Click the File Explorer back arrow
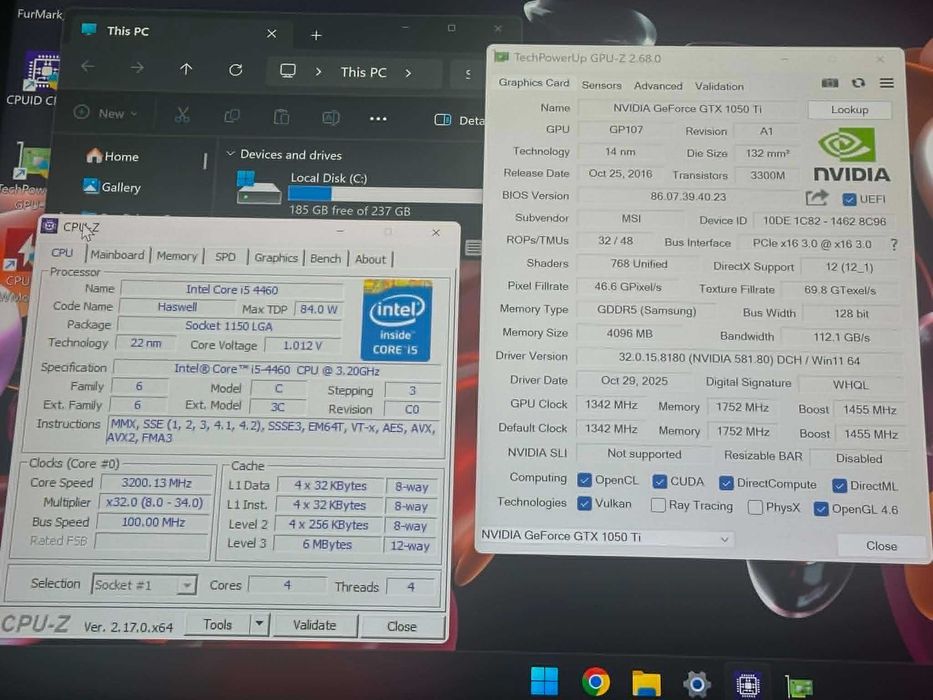This screenshot has width=933, height=700. coord(88,67)
